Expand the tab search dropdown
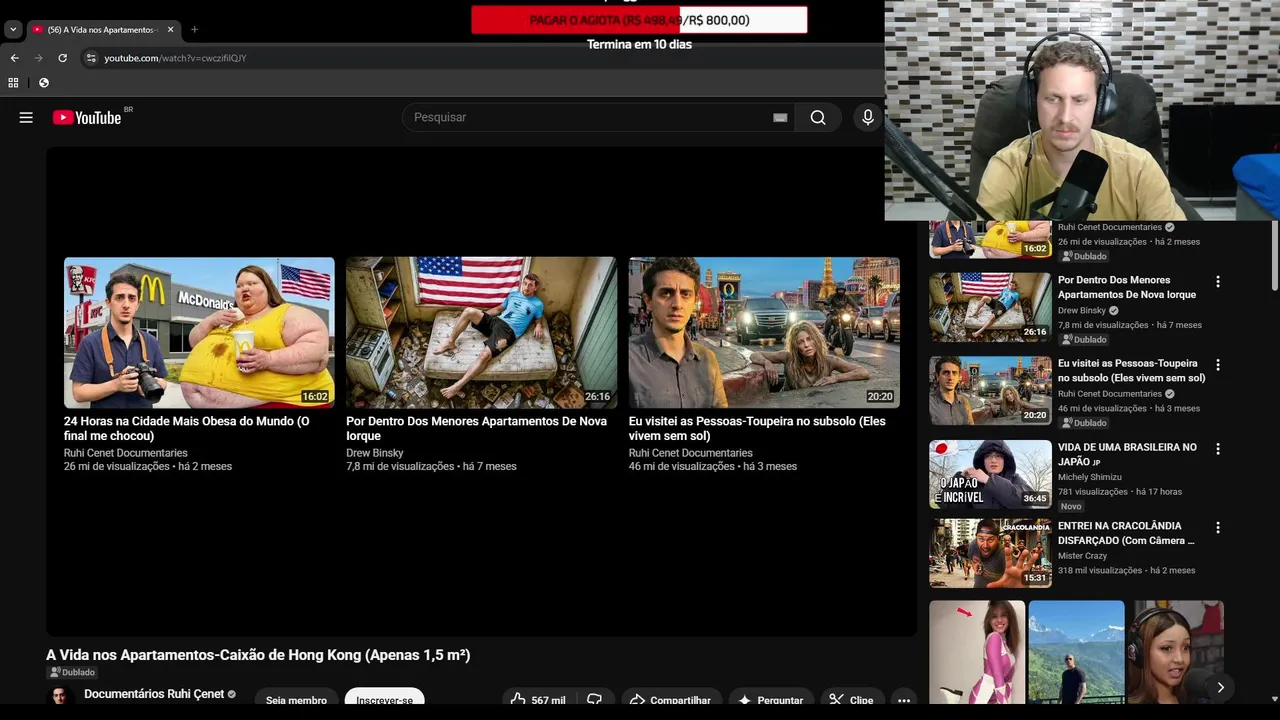This screenshot has width=1280, height=720. point(13,29)
